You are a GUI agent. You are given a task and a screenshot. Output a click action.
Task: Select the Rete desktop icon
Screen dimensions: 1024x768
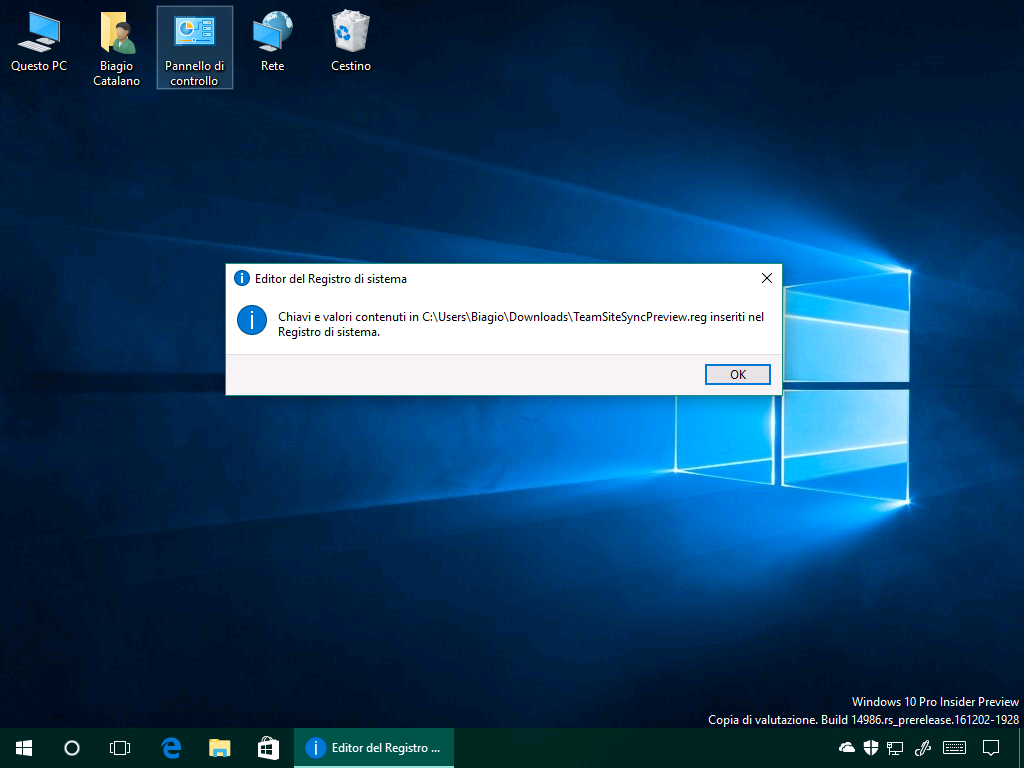coord(272,42)
